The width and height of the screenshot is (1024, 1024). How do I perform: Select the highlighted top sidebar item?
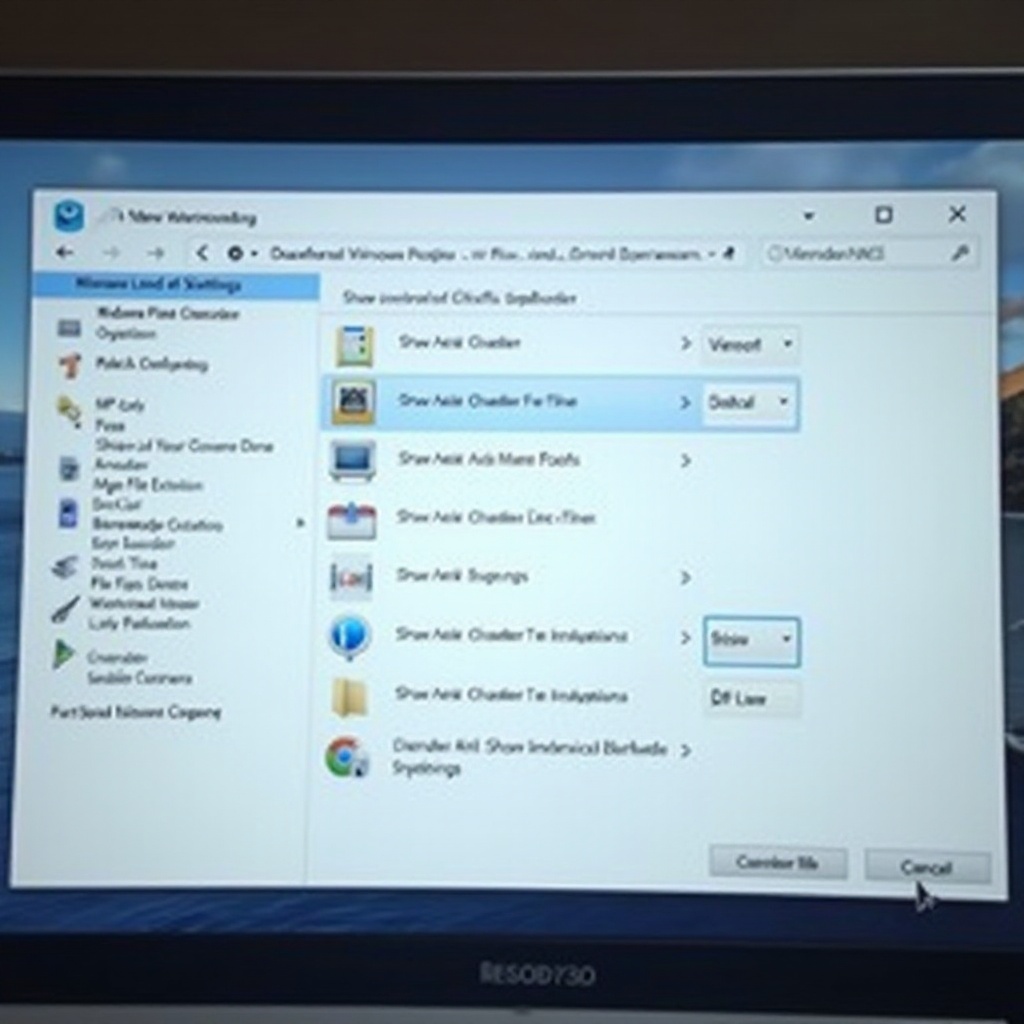click(175, 285)
